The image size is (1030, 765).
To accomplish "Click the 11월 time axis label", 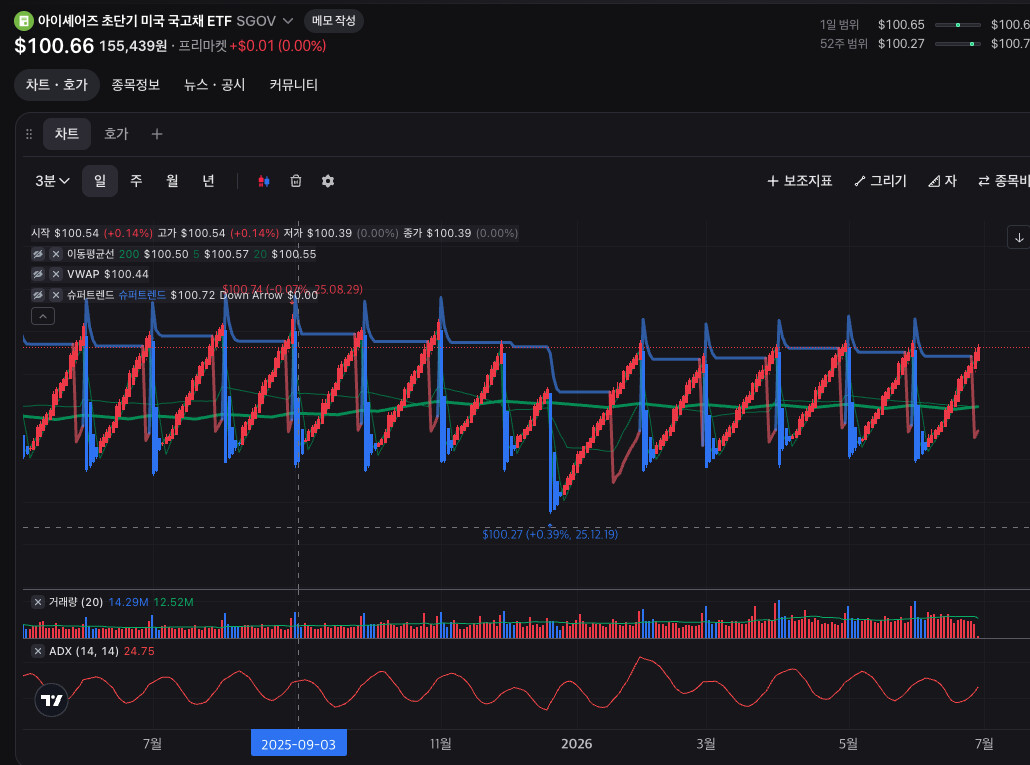I will 441,744.
